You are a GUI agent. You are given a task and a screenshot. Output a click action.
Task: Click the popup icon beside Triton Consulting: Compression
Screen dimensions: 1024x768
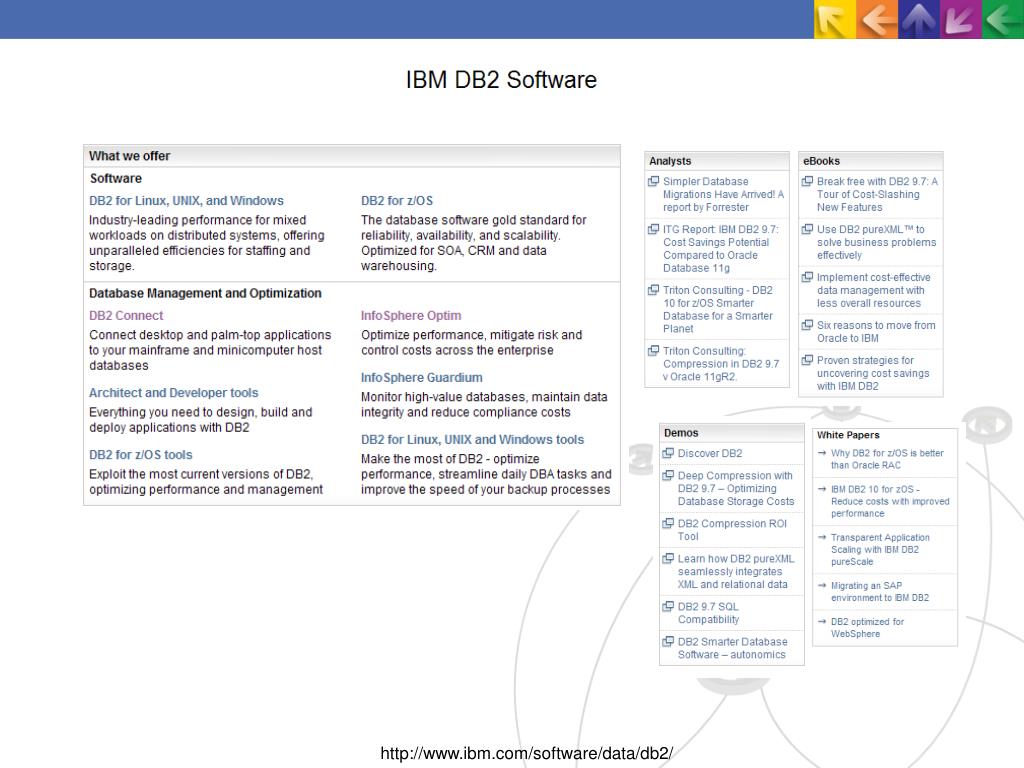click(x=653, y=351)
